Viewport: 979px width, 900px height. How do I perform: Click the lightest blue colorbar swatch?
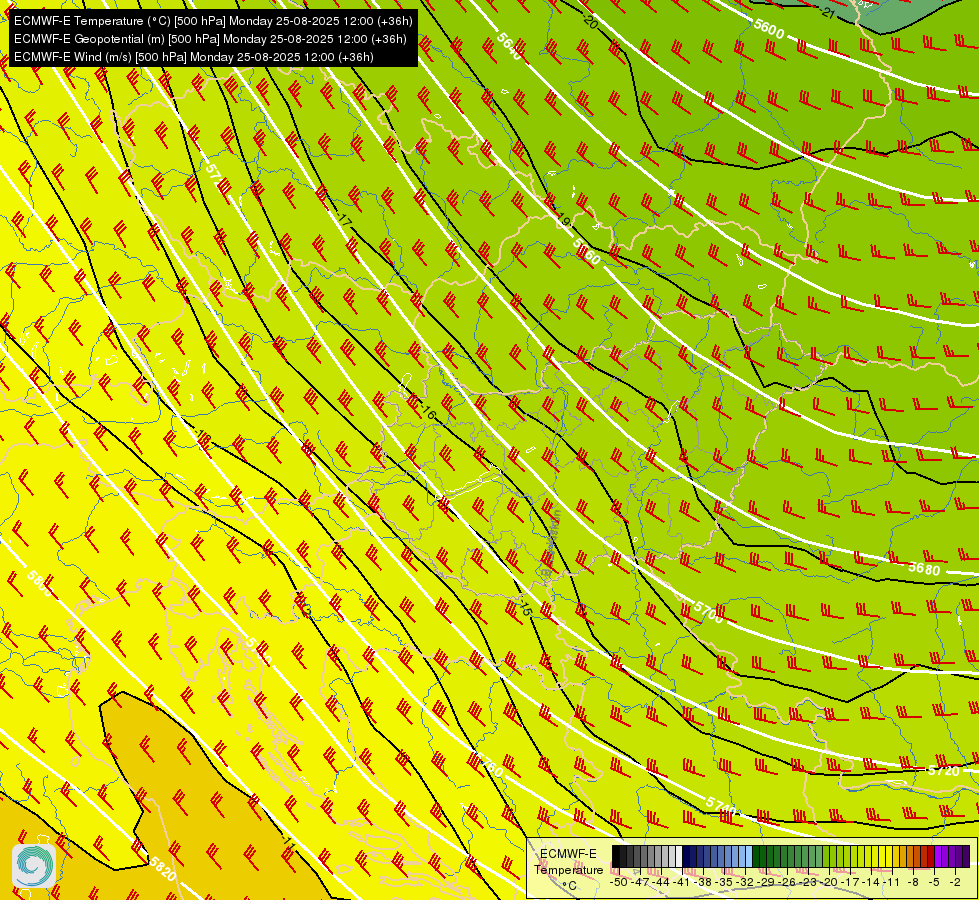pyautogui.click(x=749, y=856)
